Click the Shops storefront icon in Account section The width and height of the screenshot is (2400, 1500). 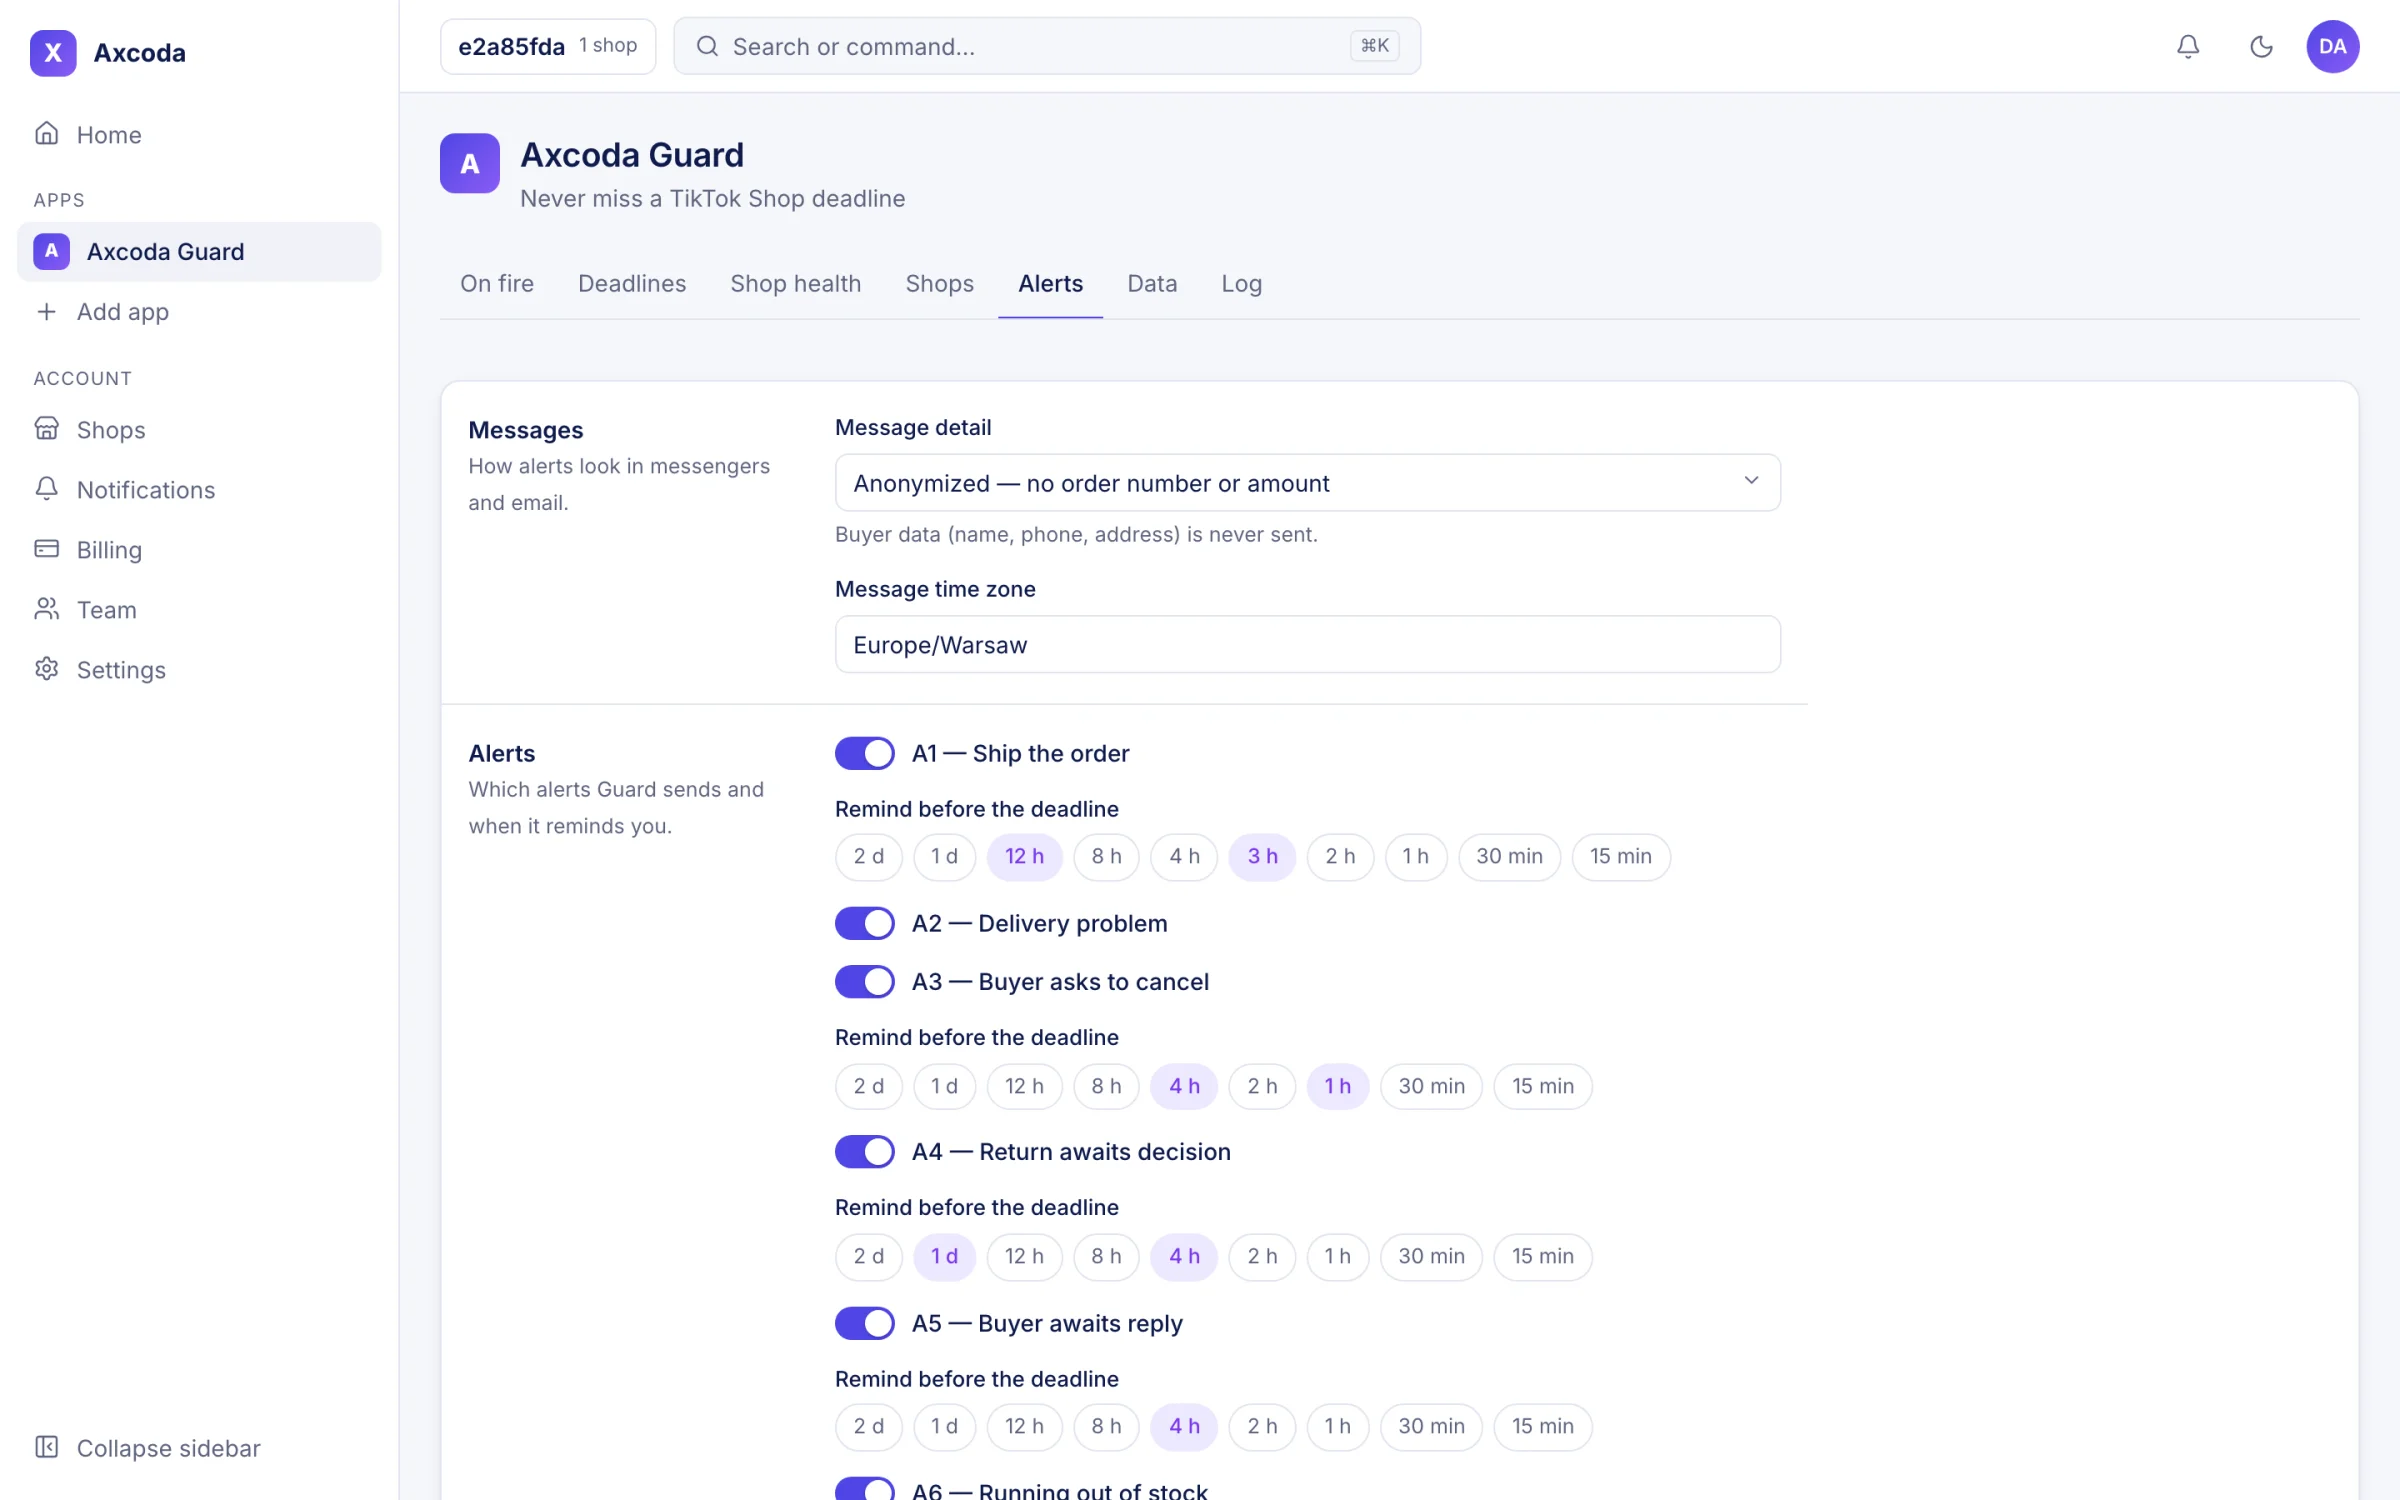[x=46, y=428]
